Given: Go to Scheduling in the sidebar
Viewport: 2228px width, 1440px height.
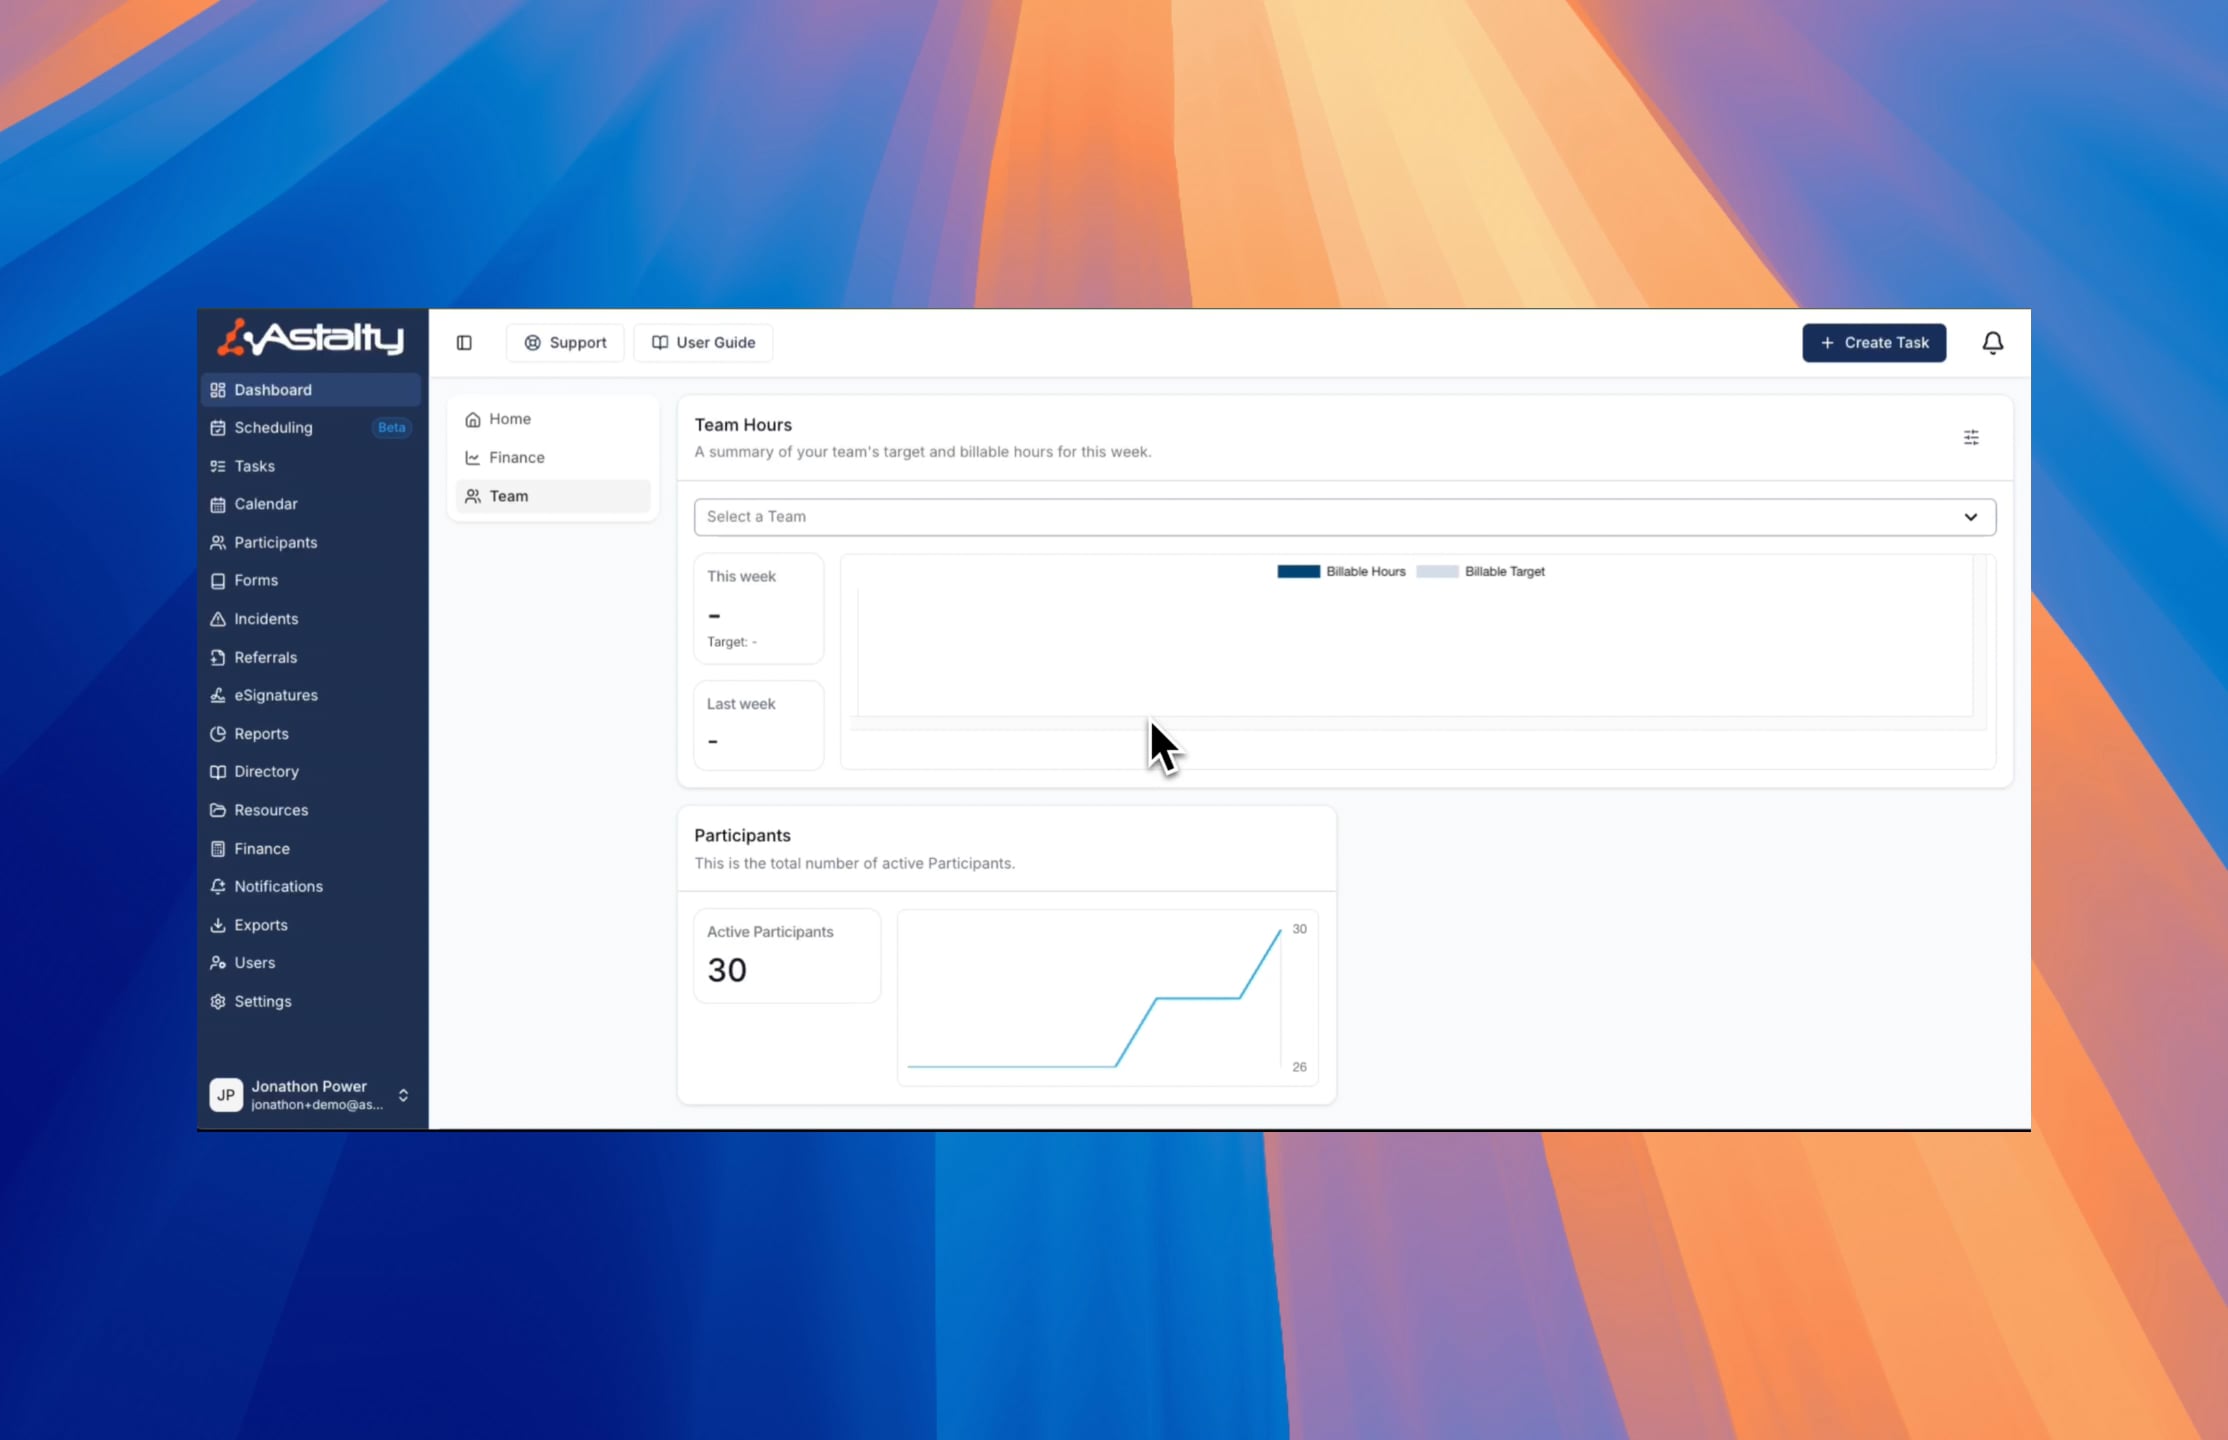Looking at the screenshot, I should [311, 428].
